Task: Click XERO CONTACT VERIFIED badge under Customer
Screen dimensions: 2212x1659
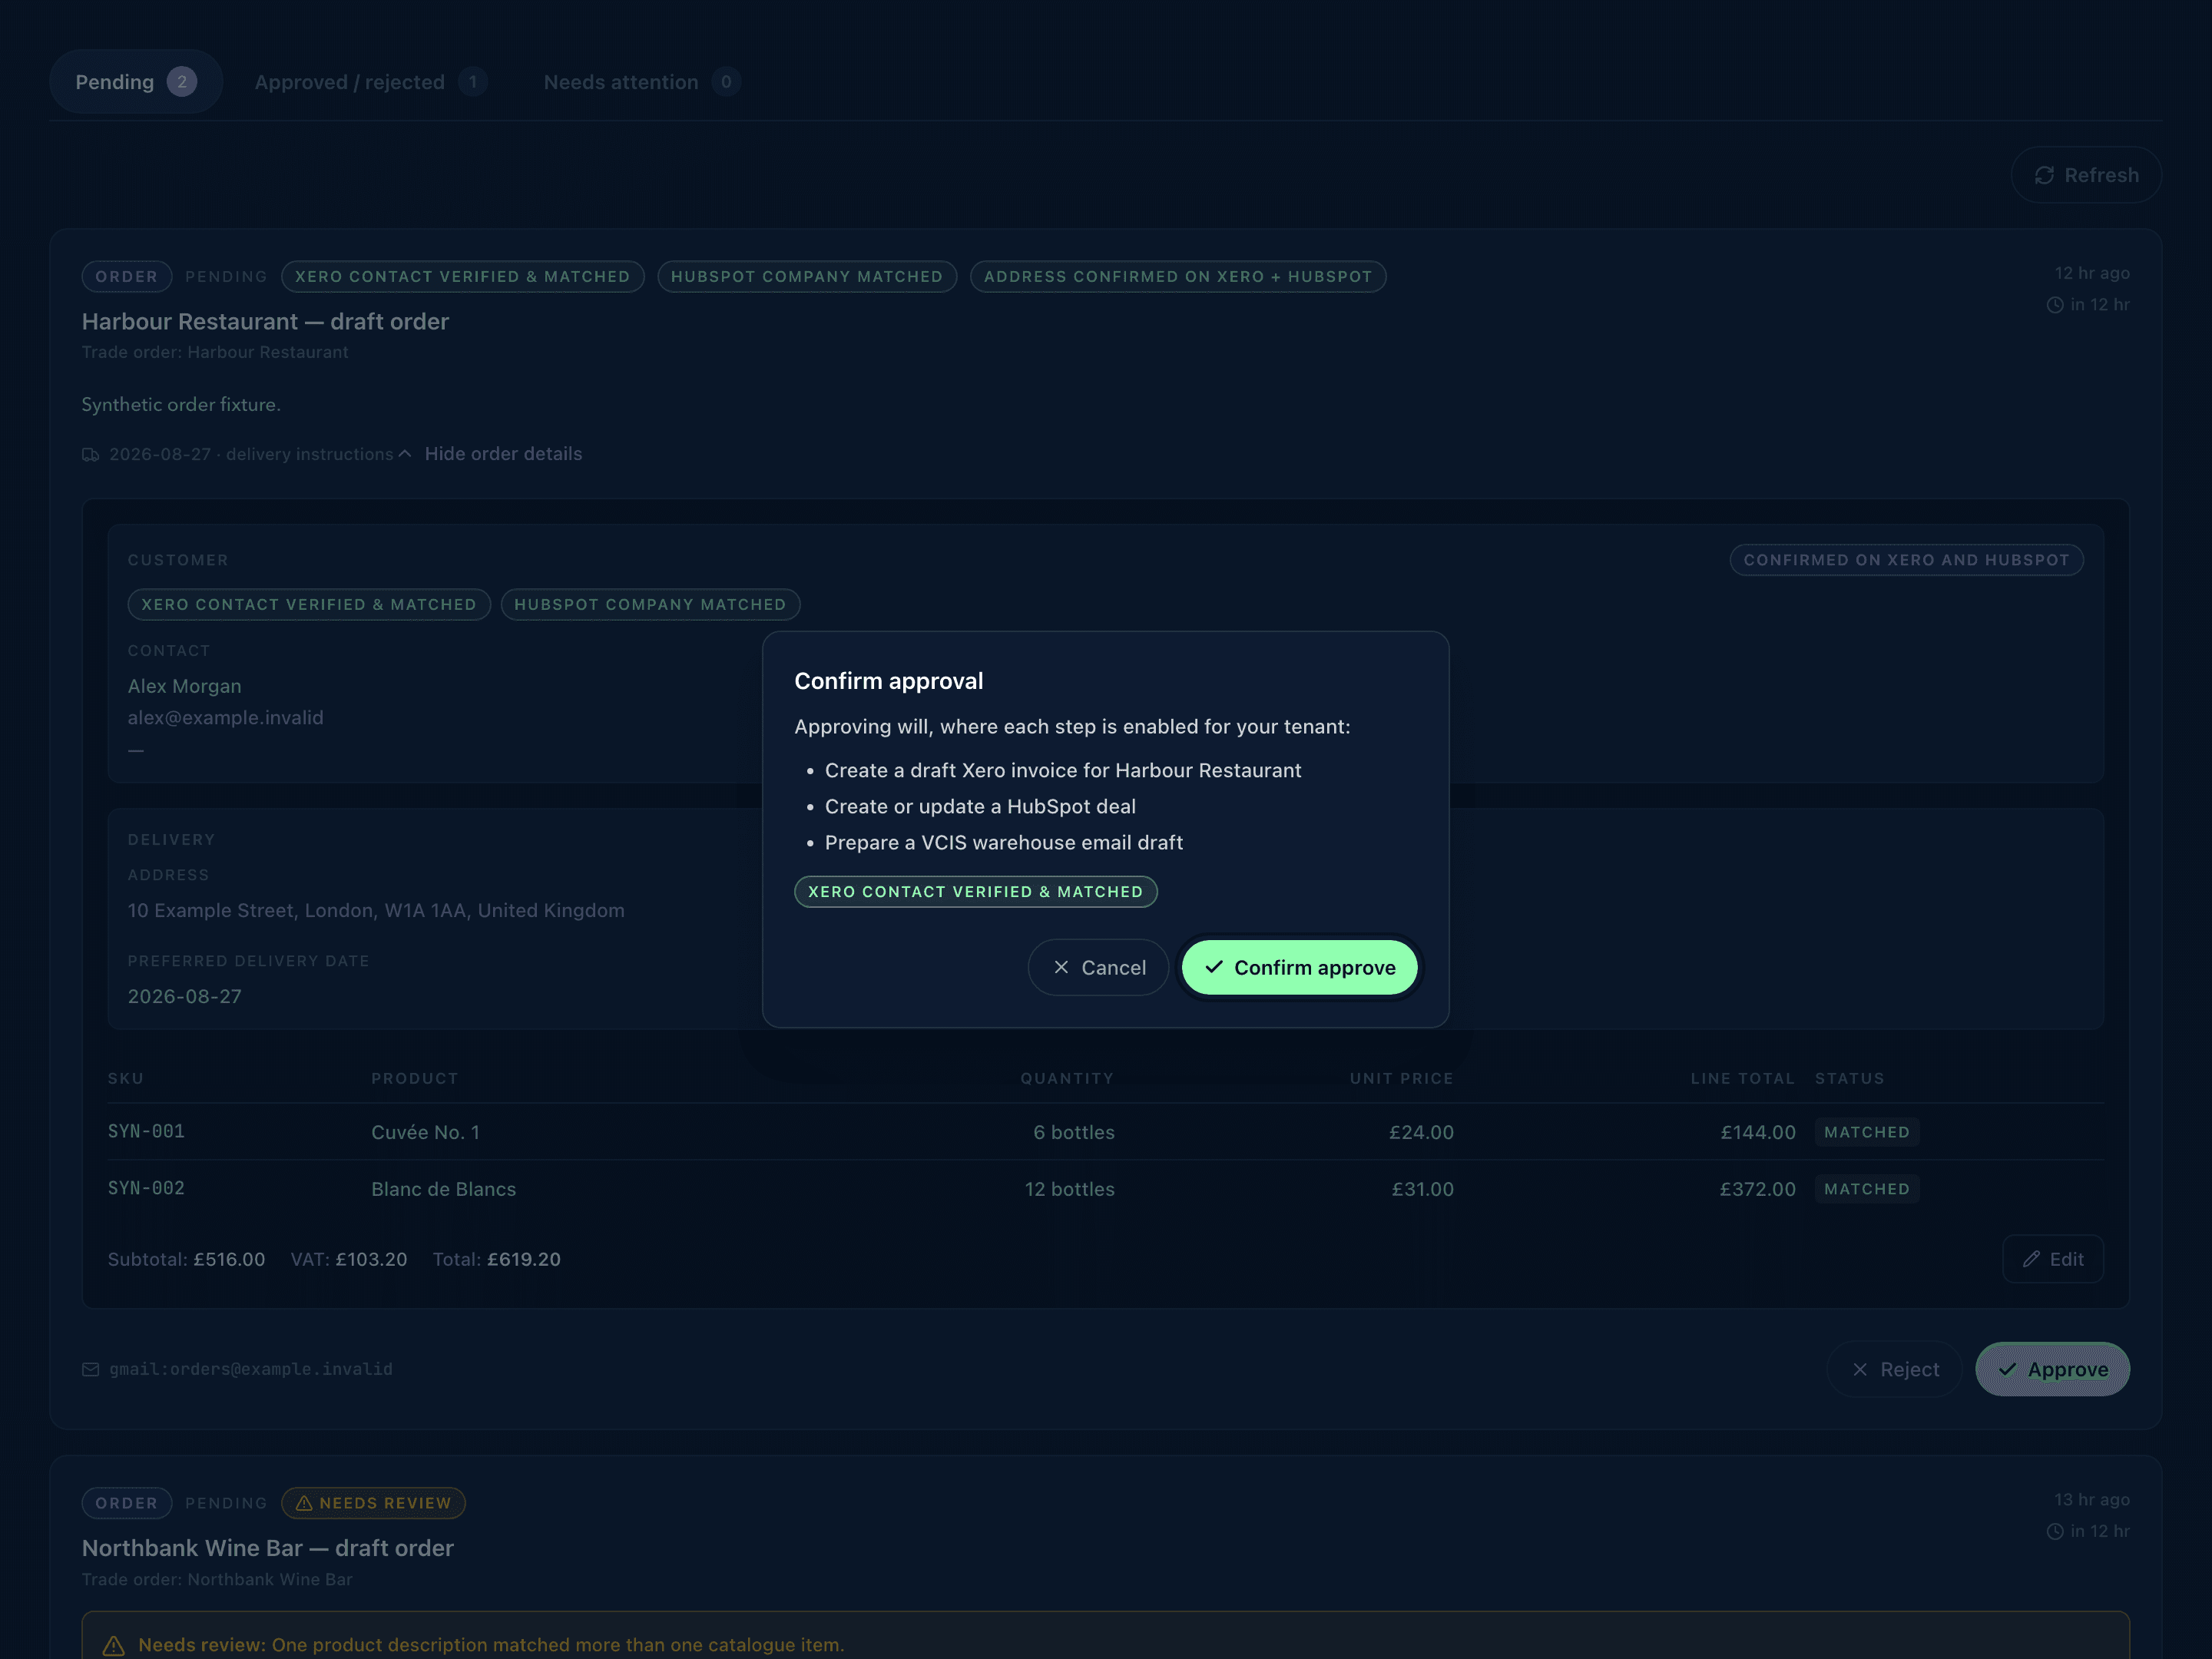Action: click(309, 605)
